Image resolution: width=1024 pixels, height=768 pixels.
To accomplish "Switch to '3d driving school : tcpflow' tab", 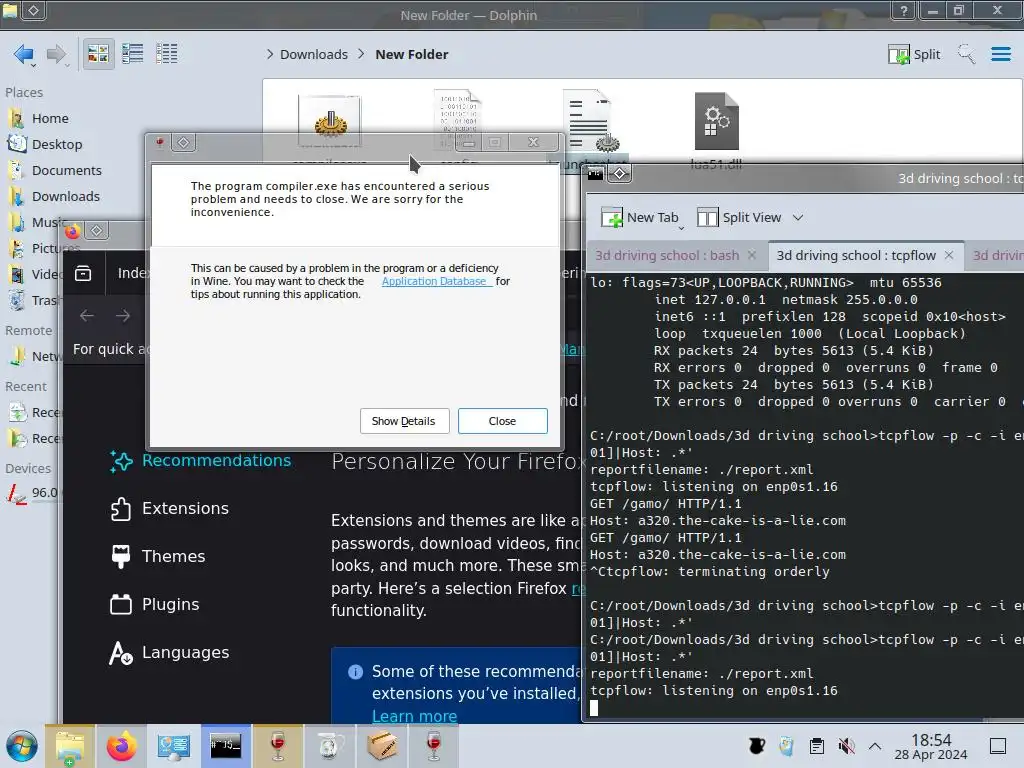I will (x=856, y=255).
